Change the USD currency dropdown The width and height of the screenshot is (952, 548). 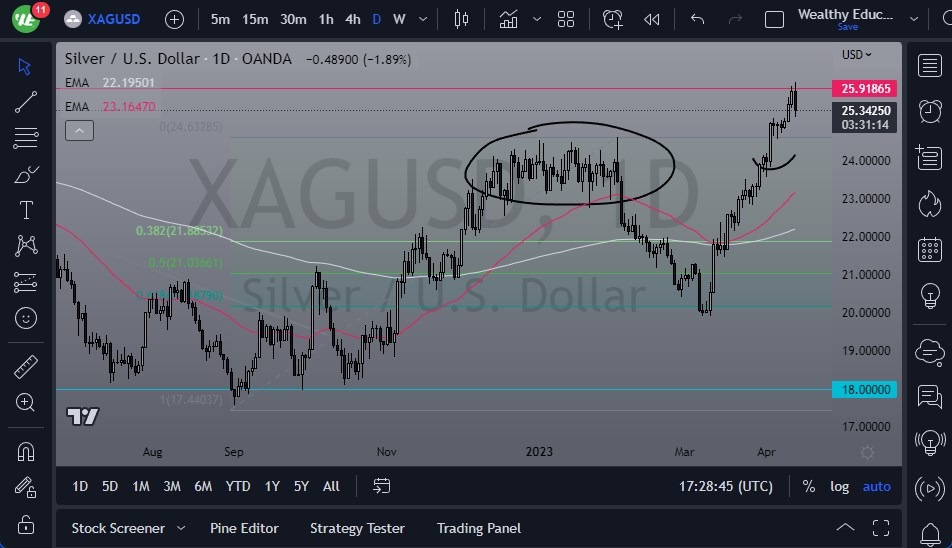[856, 55]
